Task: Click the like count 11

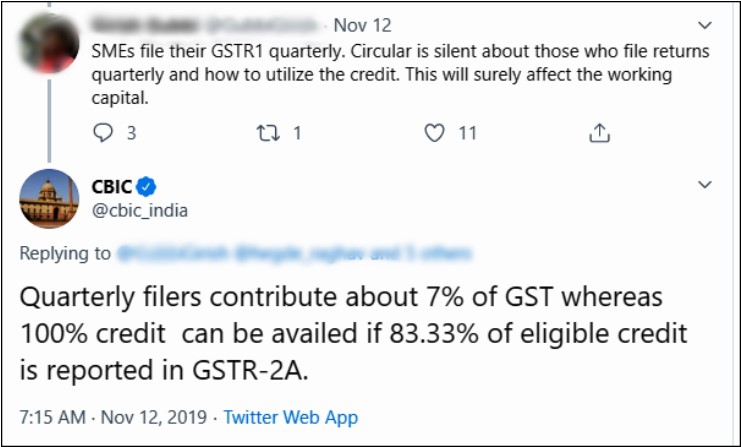Action: click(x=467, y=133)
